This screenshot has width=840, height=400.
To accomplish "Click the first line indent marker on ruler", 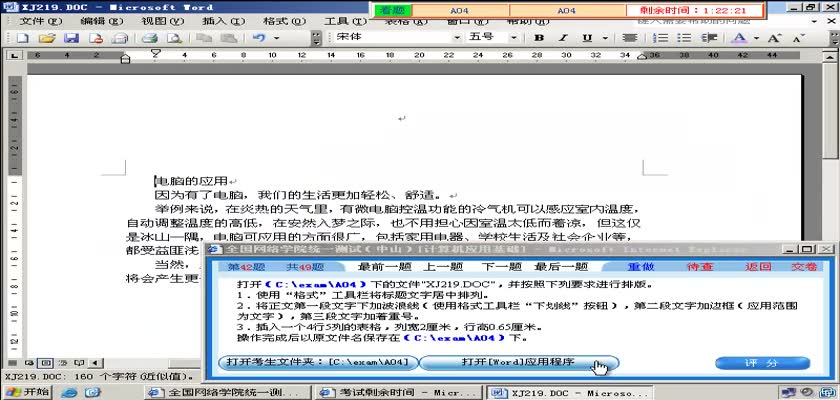I will (156, 52).
